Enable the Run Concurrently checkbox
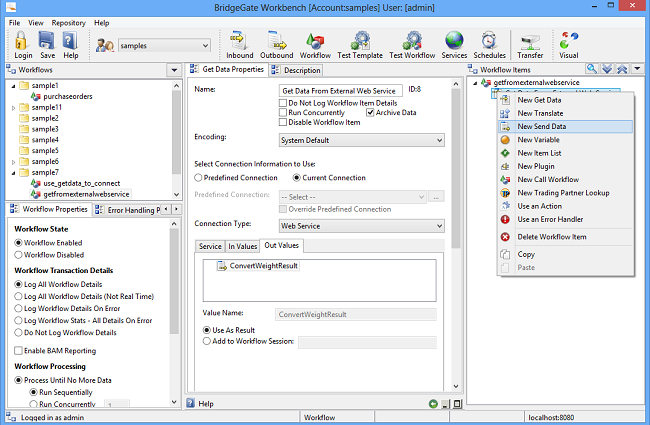The width and height of the screenshot is (650, 425). pyautogui.click(x=283, y=113)
